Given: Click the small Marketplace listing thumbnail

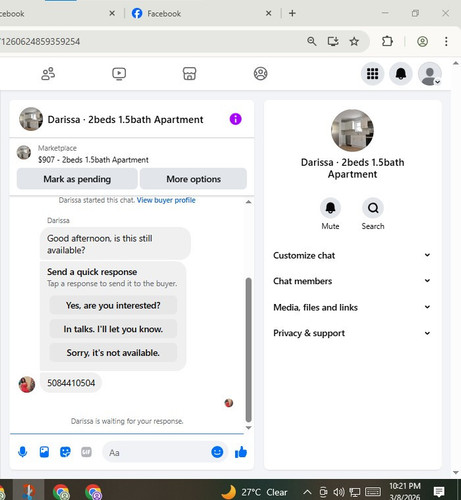Looking at the screenshot, I should pyautogui.click(x=24, y=153).
